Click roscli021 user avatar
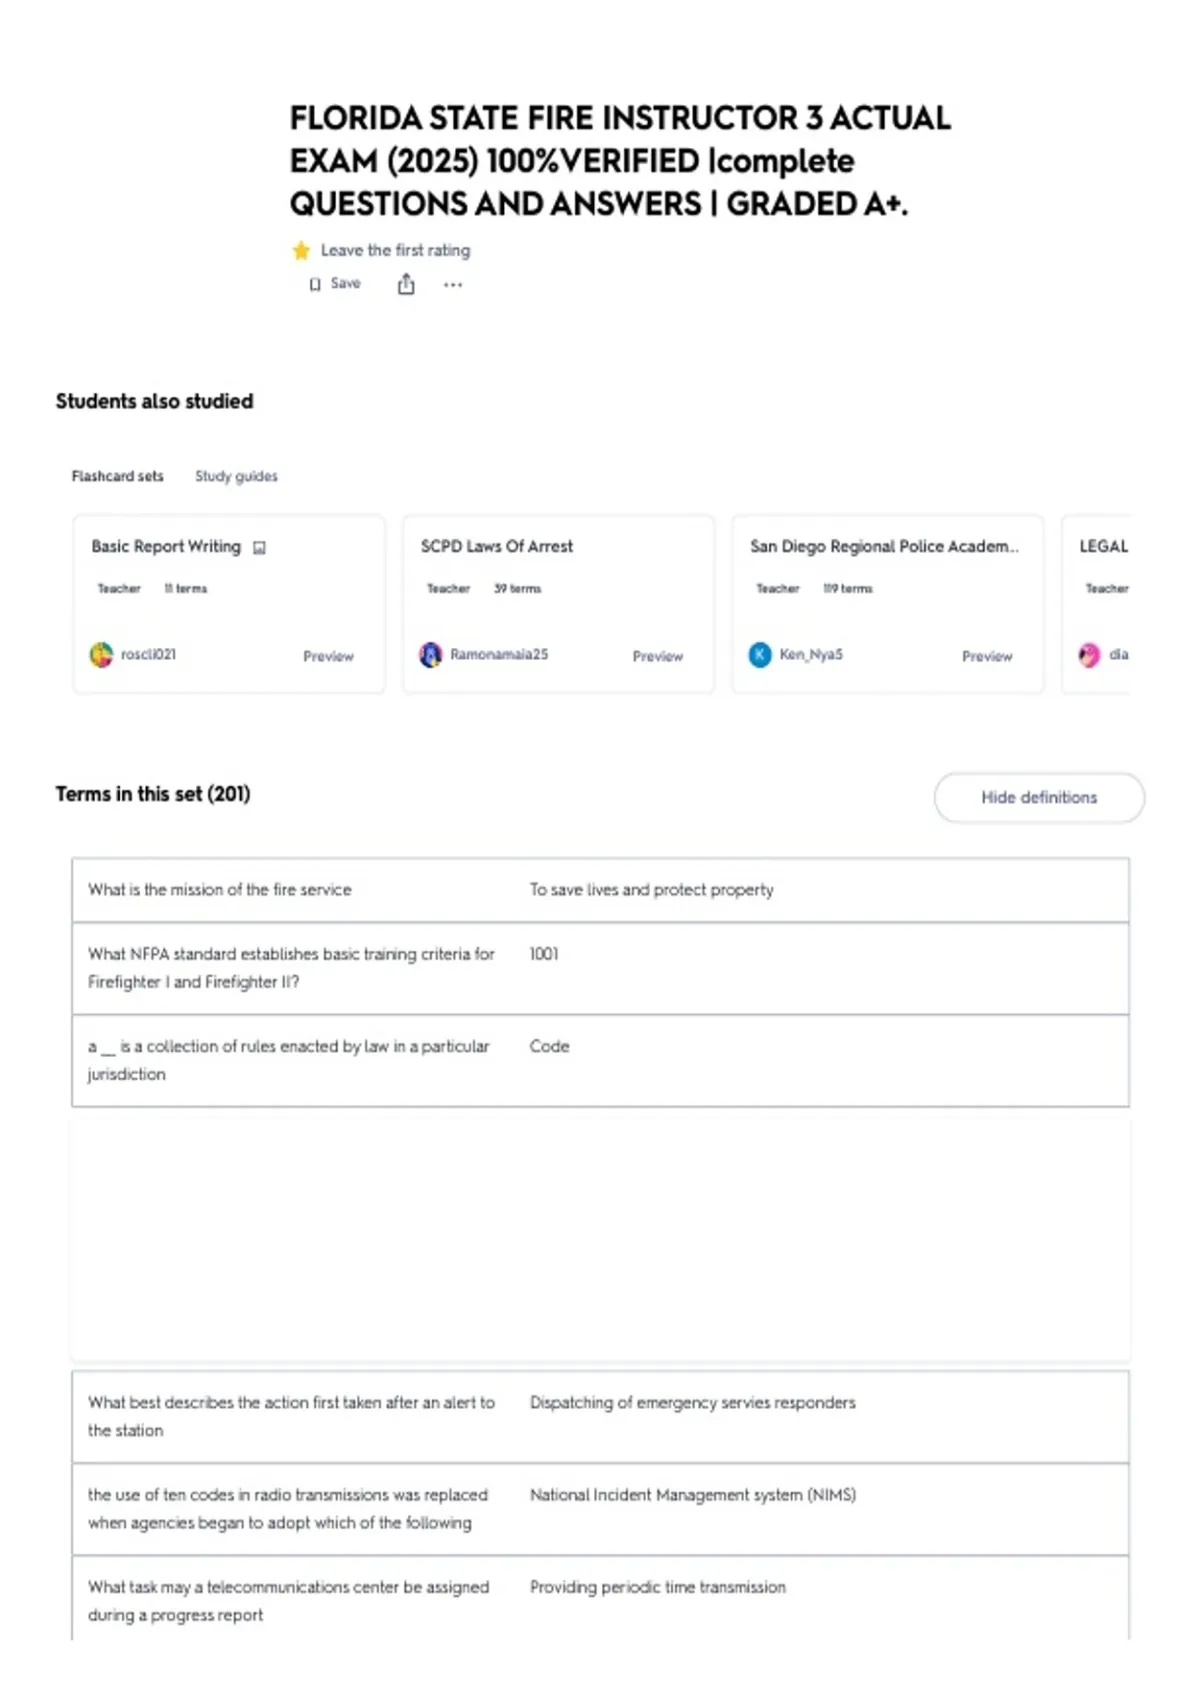The image size is (1200, 1700). coord(101,655)
